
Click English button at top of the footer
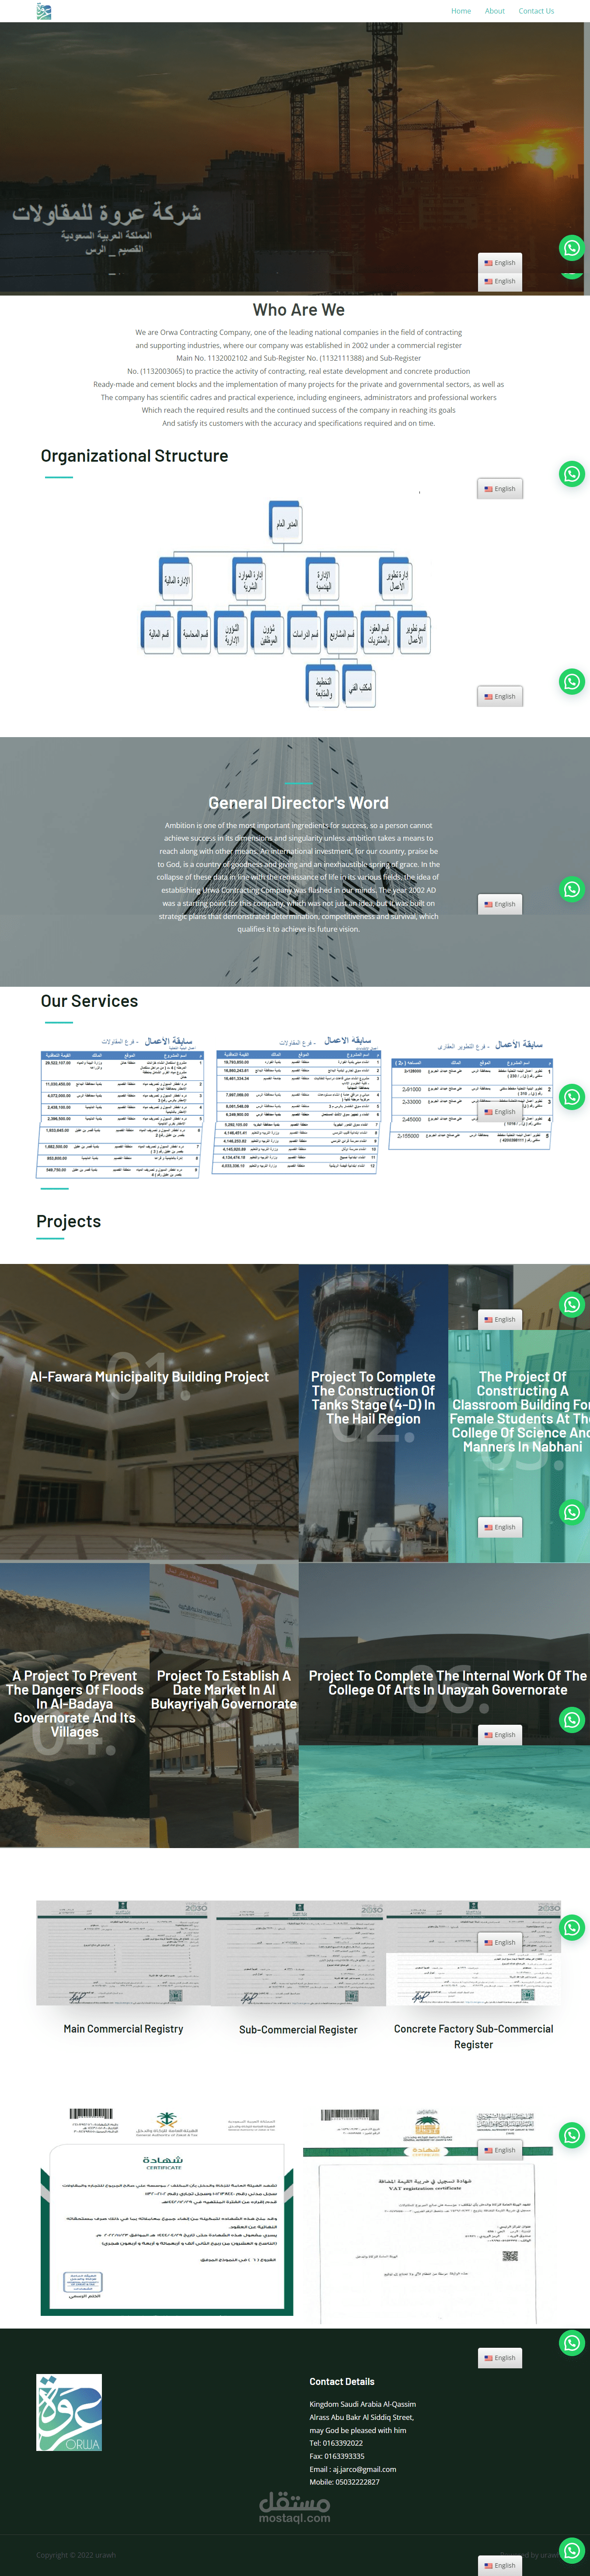pos(500,2357)
